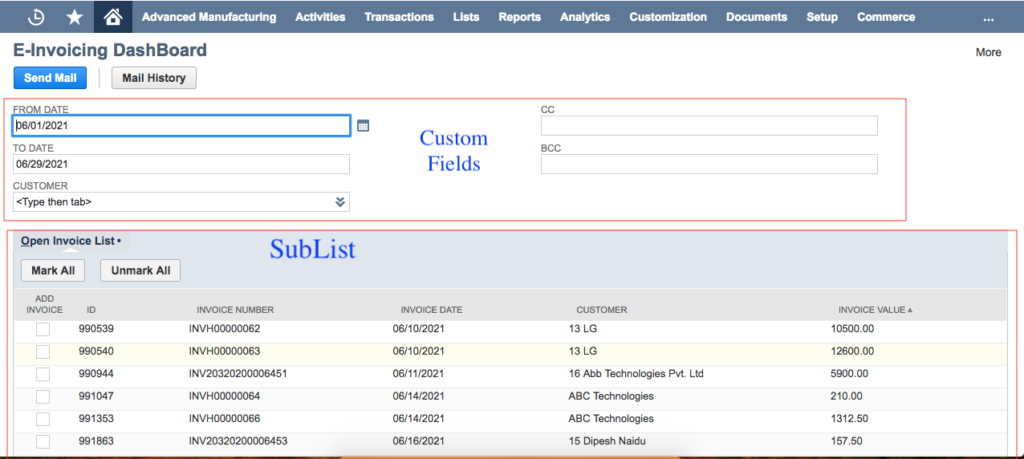Open the Shortcuts star icon
1024x459 pixels.
tap(74, 17)
